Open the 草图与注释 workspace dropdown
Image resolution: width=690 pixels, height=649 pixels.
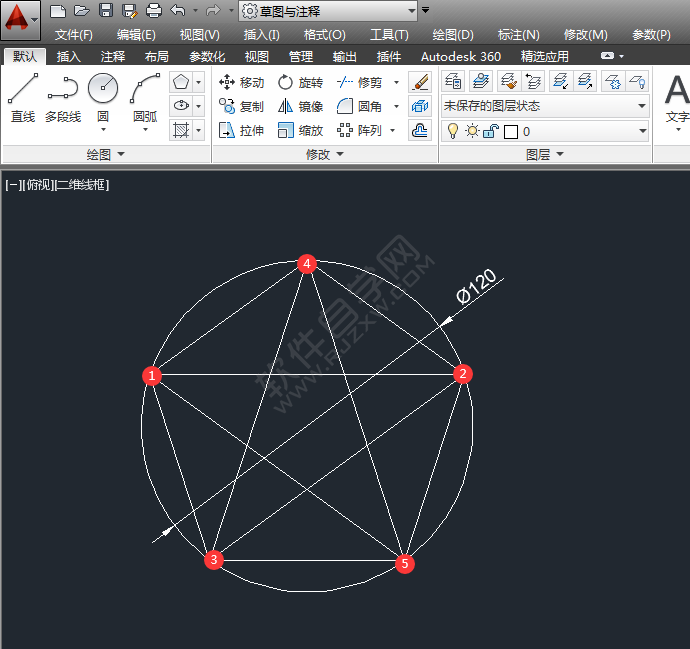329,11
